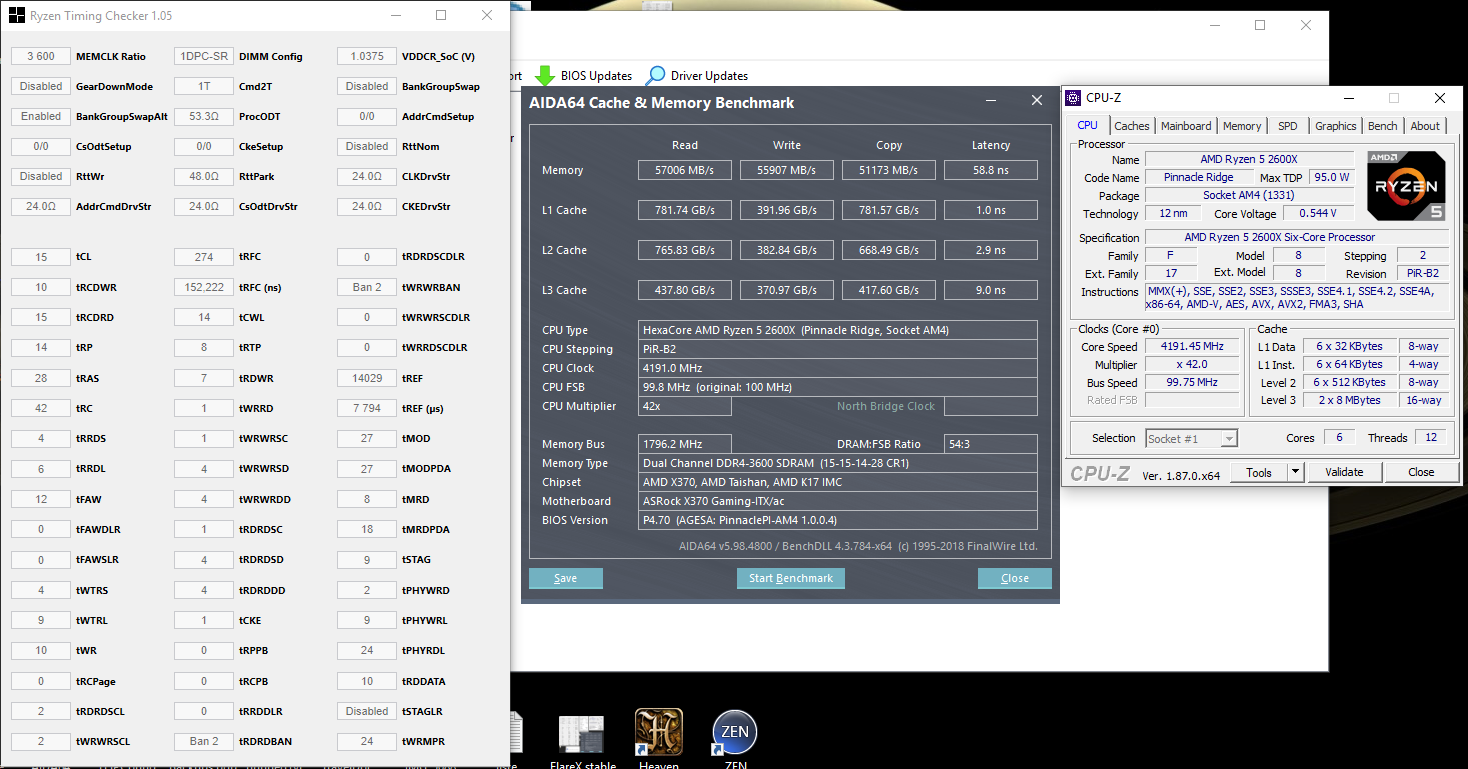Click the ProcODT 53.3Ω field
The height and width of the screenshot is (769, 1468).
[x=203, y=116]
